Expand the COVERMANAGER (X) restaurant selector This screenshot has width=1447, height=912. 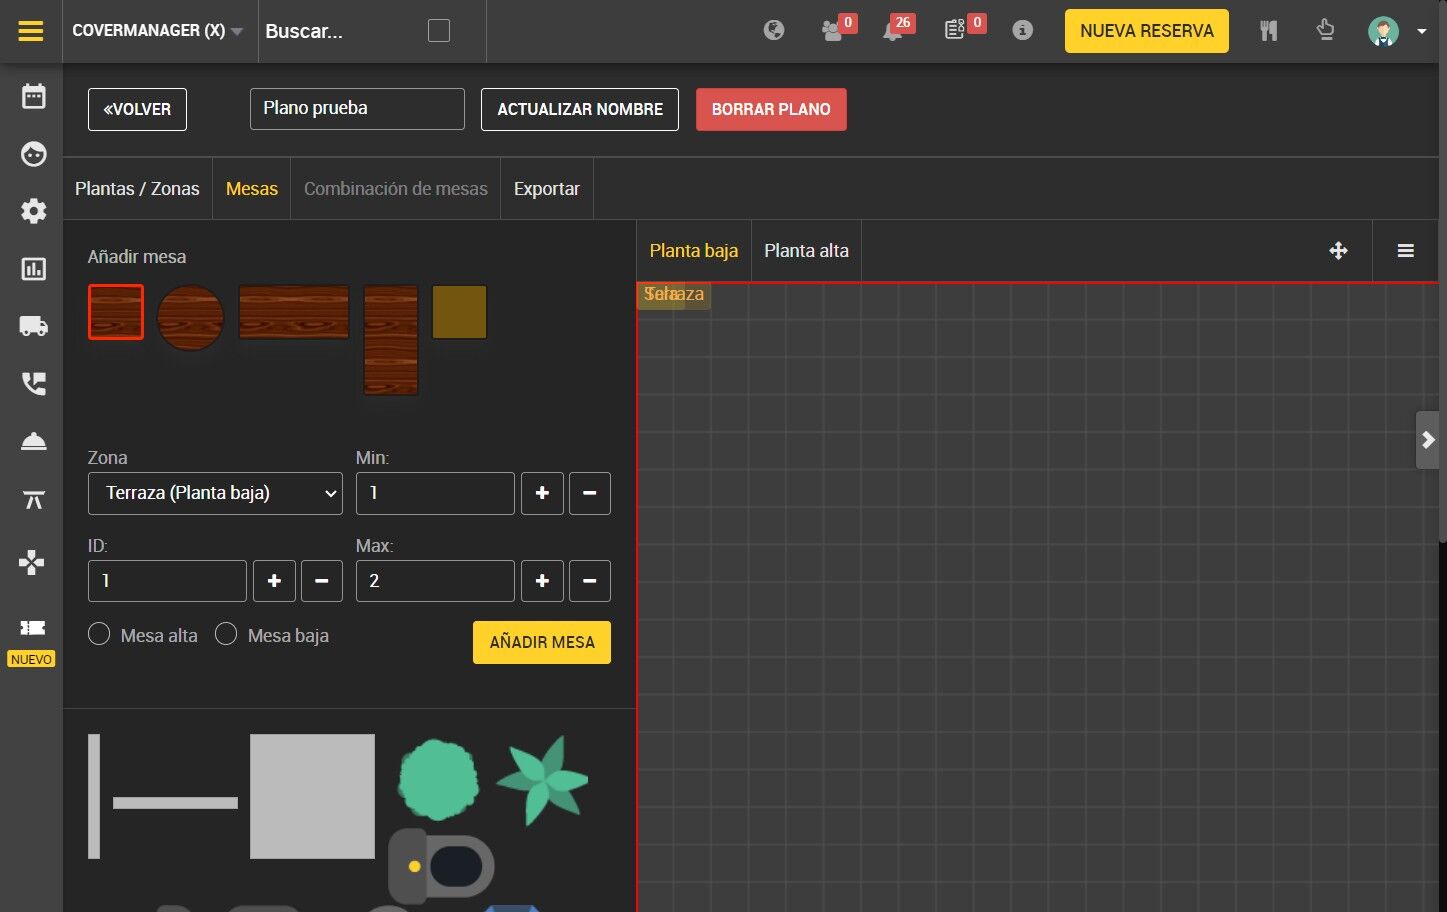[158, 31]
